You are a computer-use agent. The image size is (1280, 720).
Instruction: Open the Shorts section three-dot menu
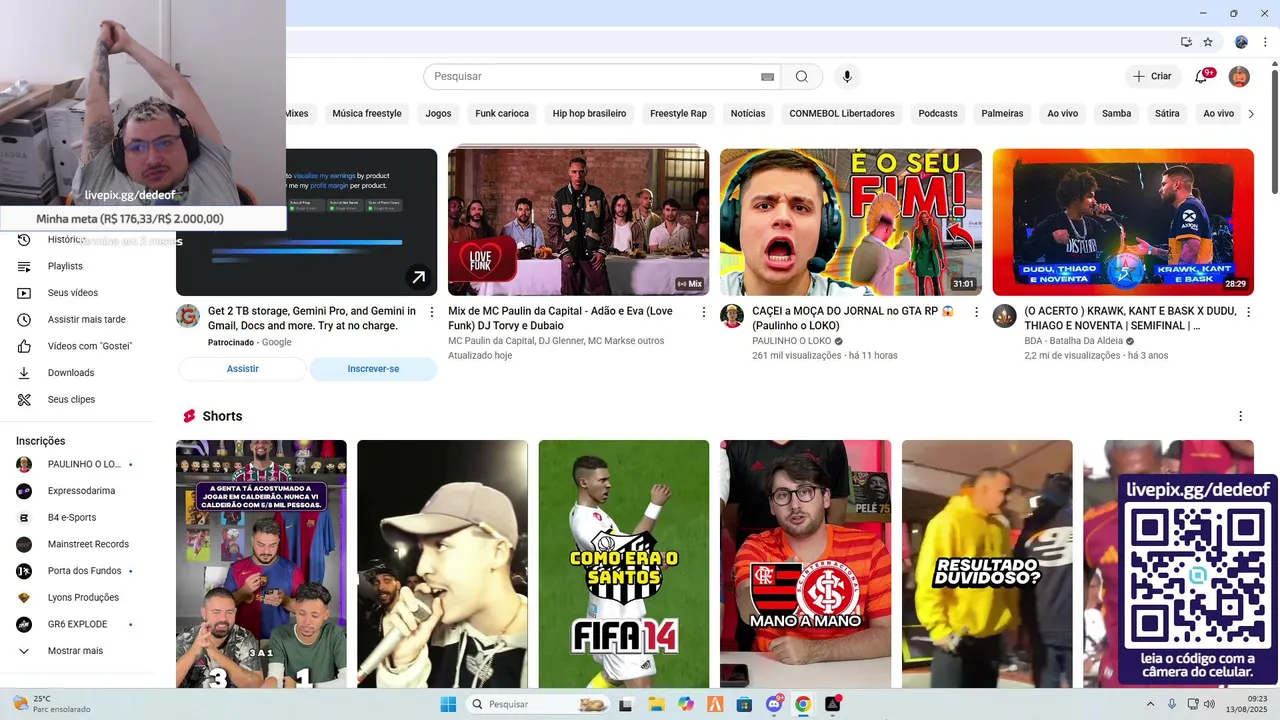click(1241, 416)
